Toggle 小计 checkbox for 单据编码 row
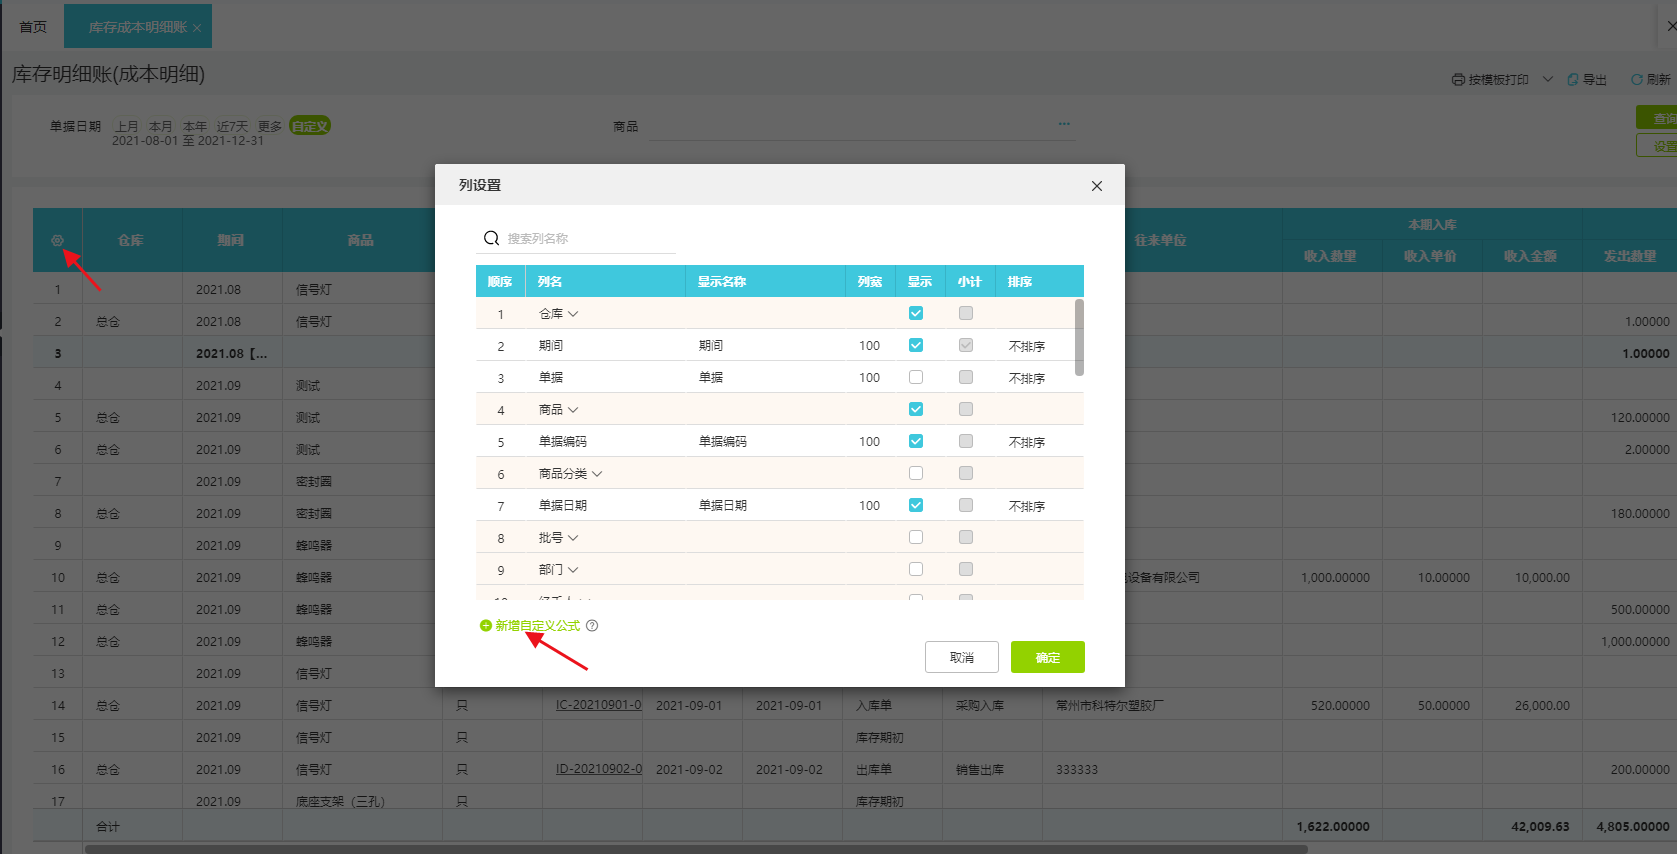Screen dimensions: 1677x854 click(x=965, y=441)
